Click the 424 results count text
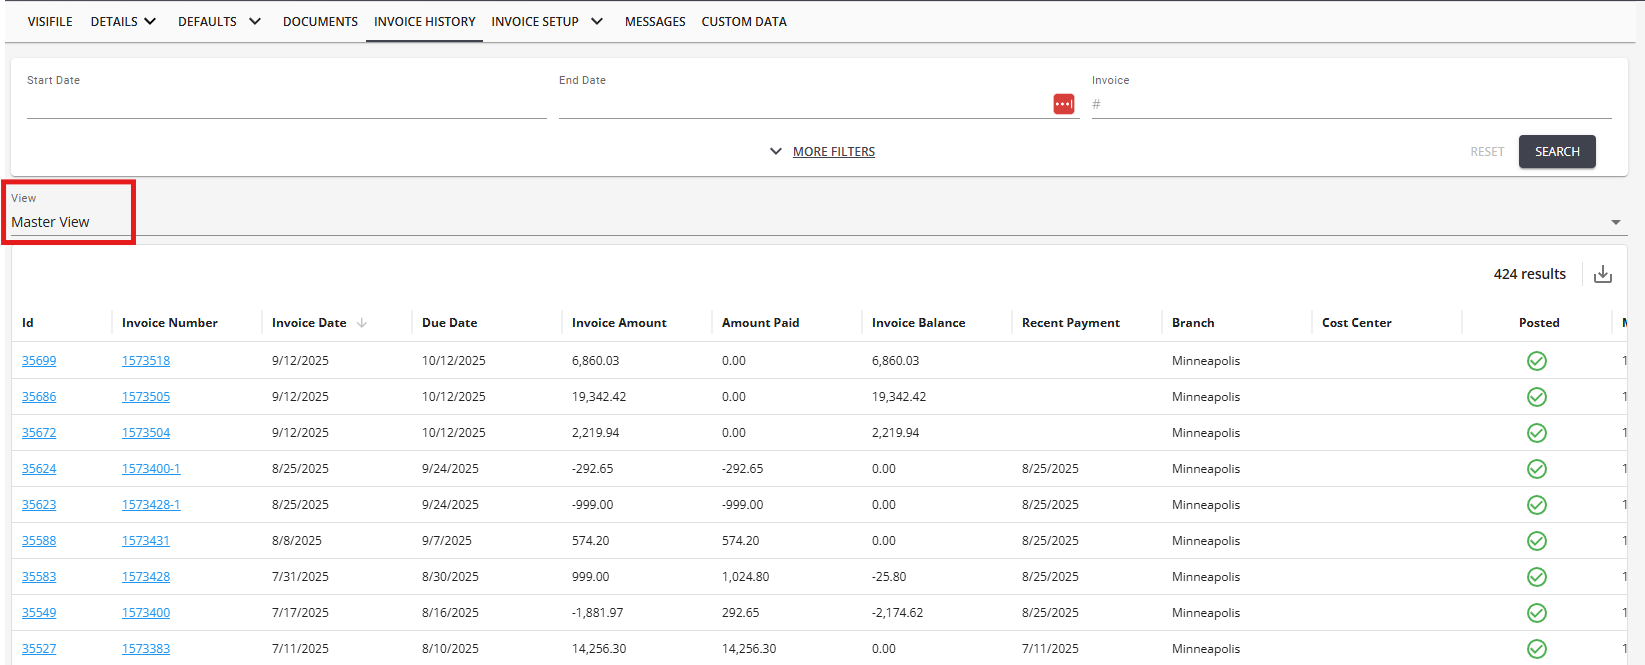 1530,274
